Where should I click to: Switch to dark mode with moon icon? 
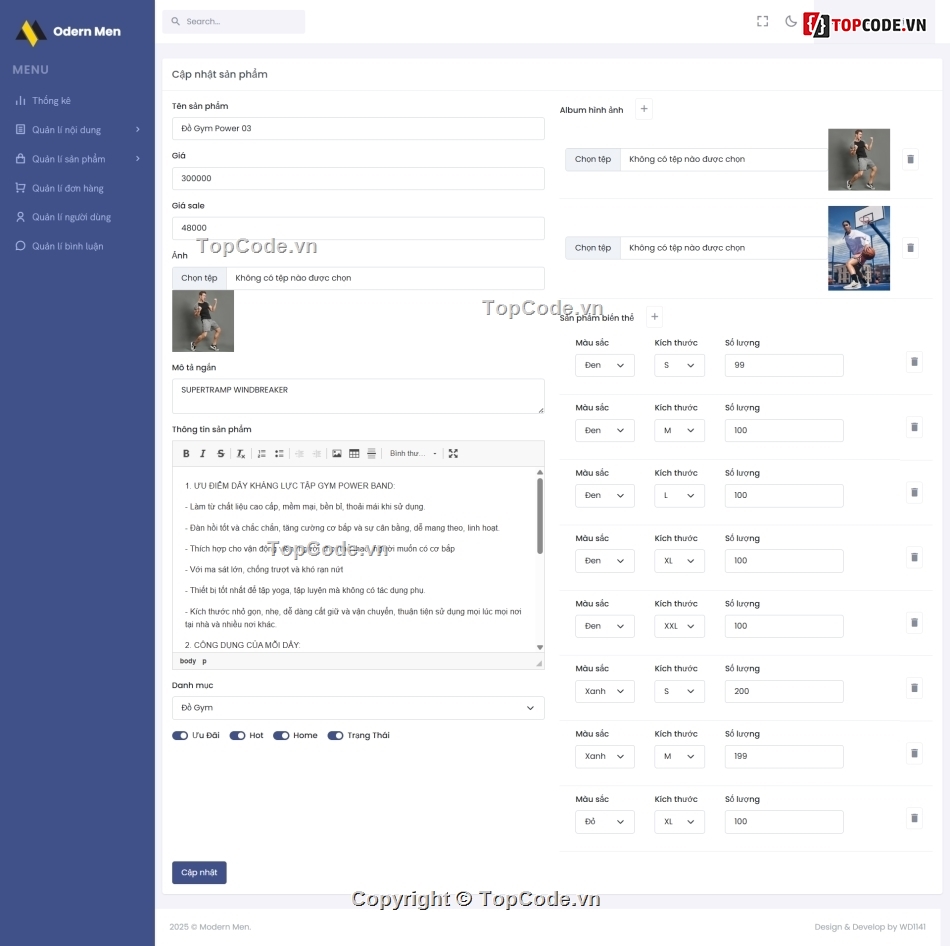[791, 21]
